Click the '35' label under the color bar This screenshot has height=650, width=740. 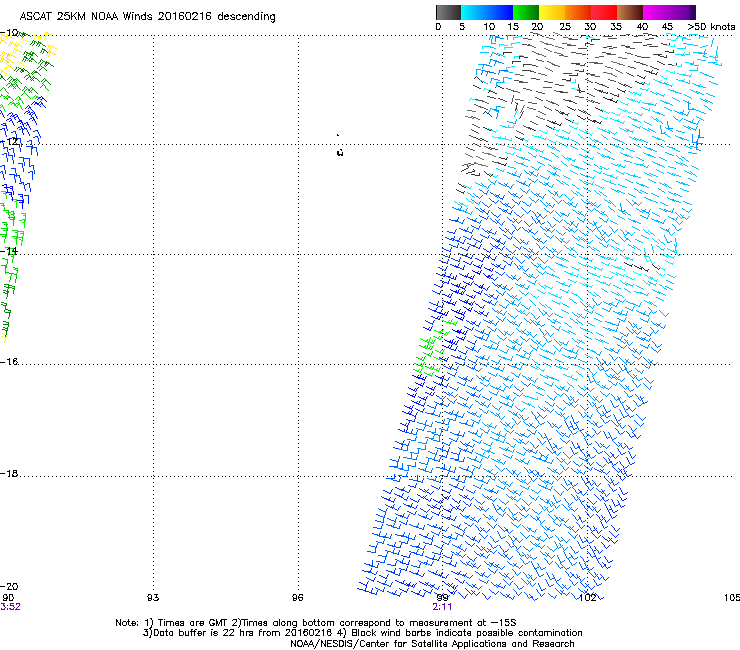[616, 27]
